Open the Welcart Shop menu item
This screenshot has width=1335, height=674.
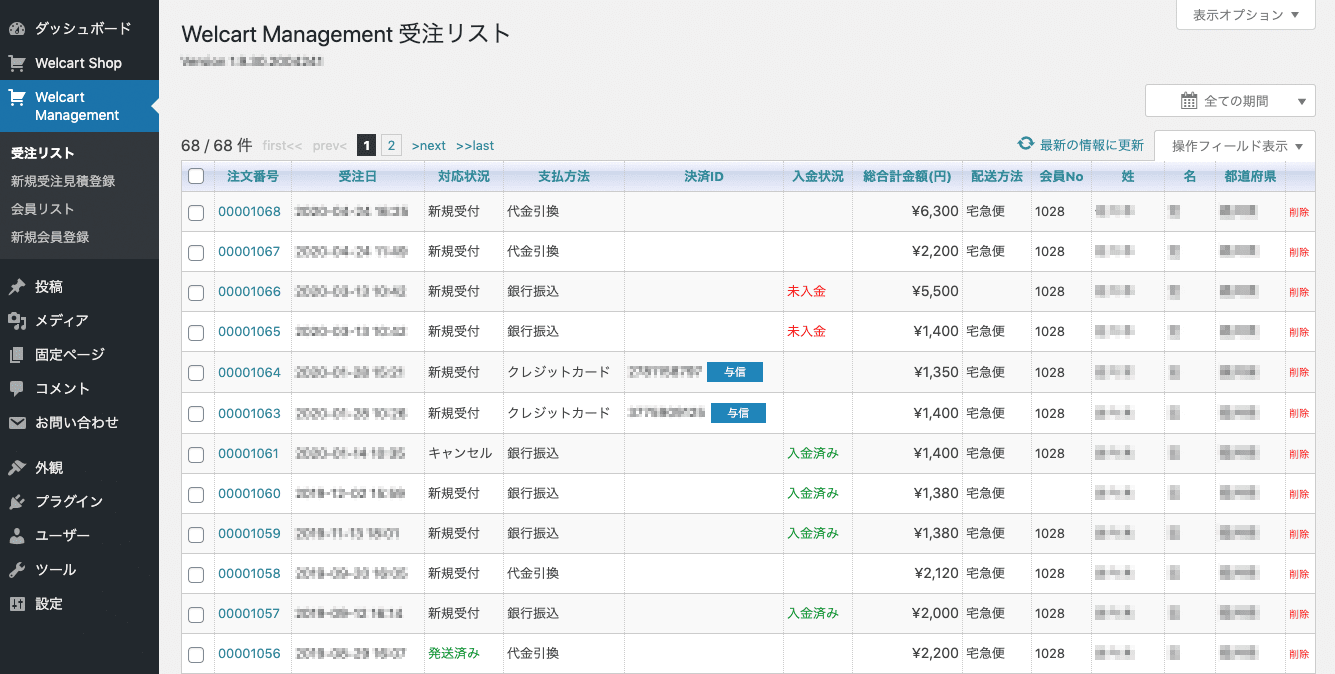79,63
